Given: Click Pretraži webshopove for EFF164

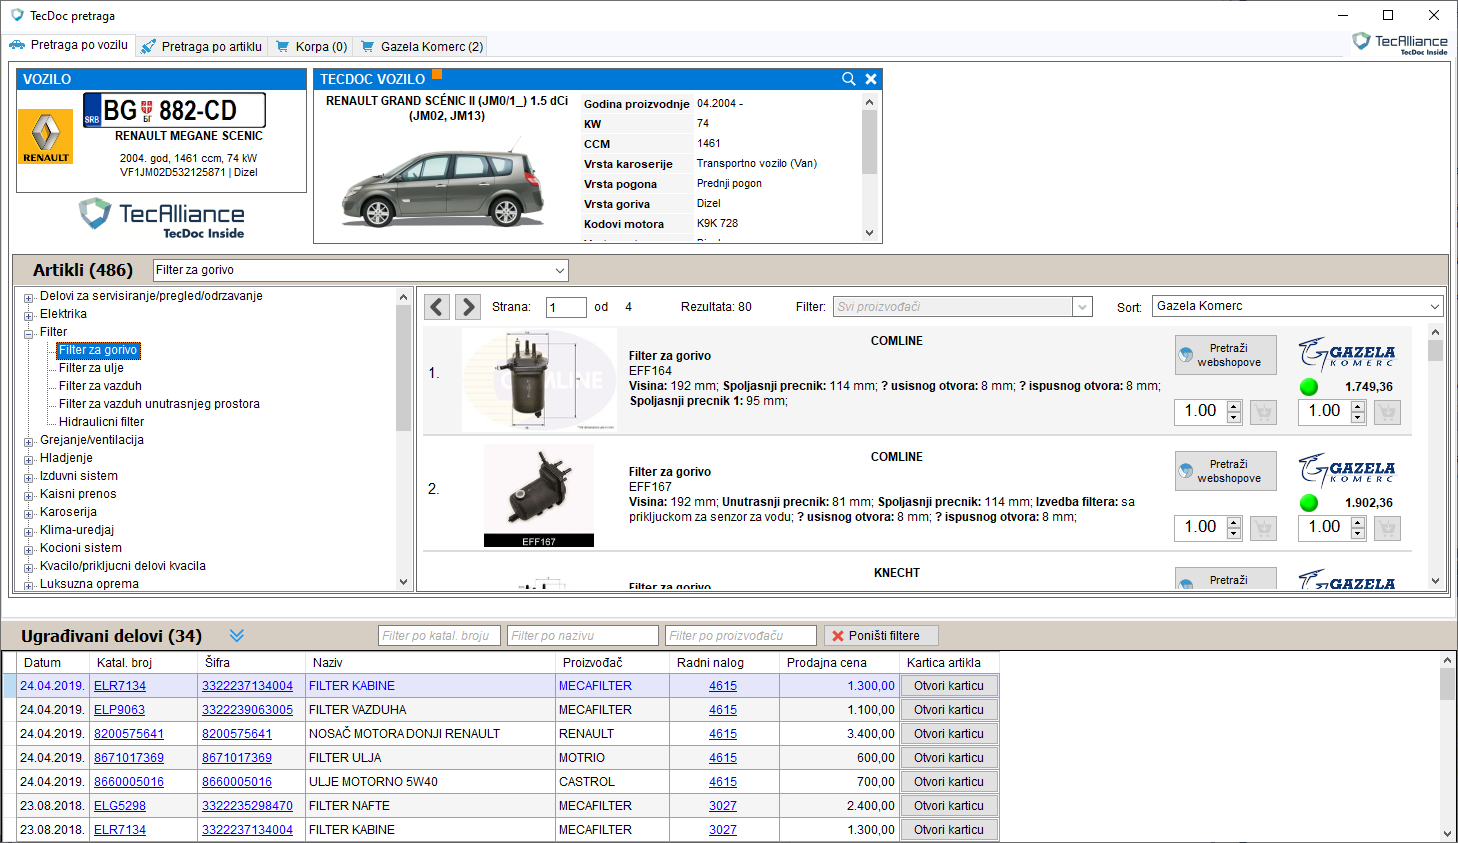Looking at the screenshot, I should pyautogui.click(x=1226, y=355).
